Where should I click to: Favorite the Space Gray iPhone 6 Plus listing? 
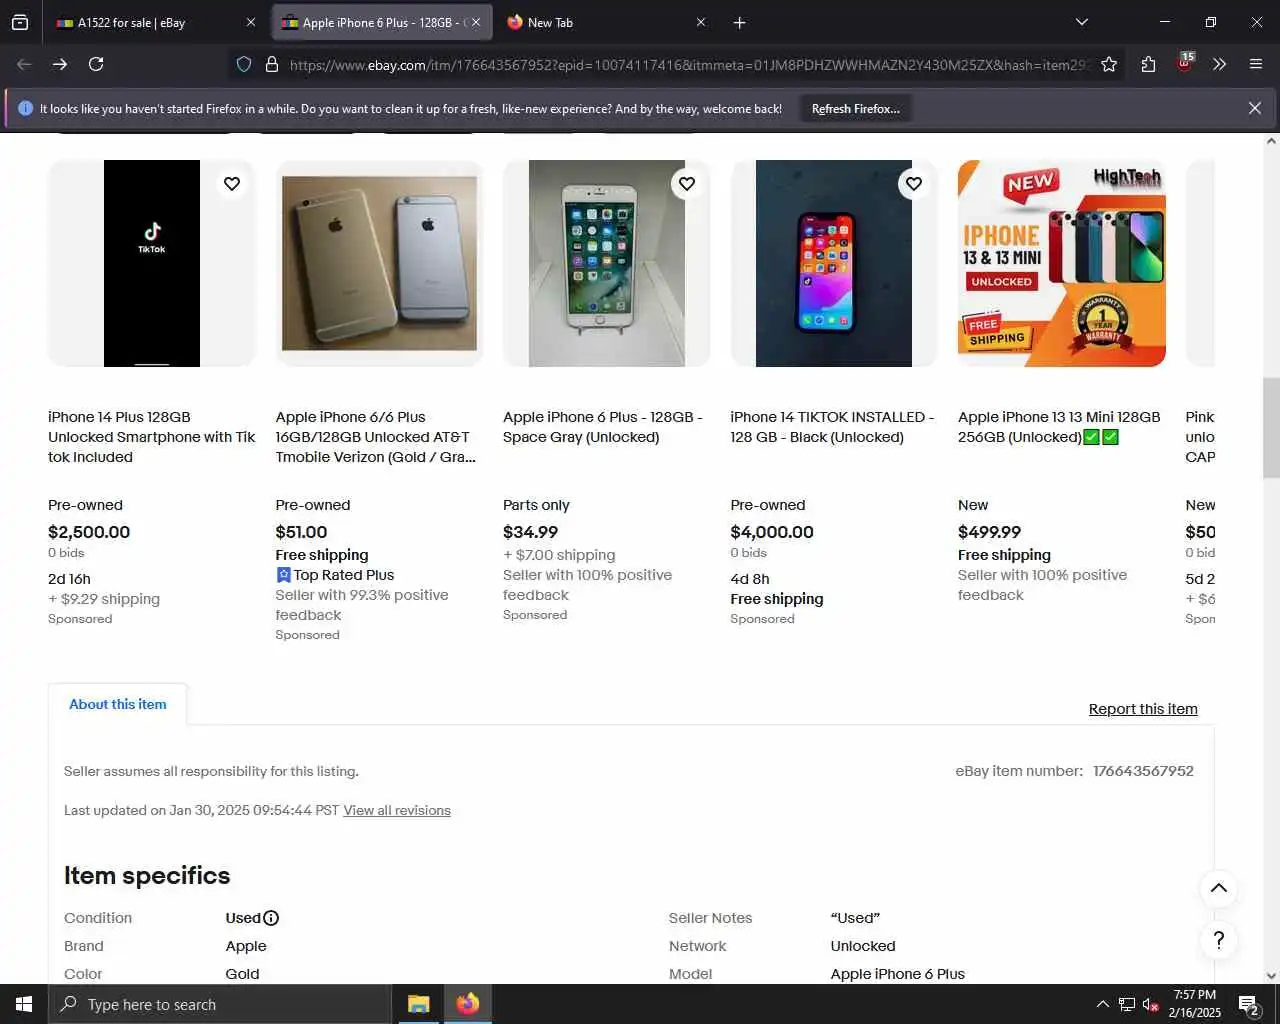pos(687,184)
